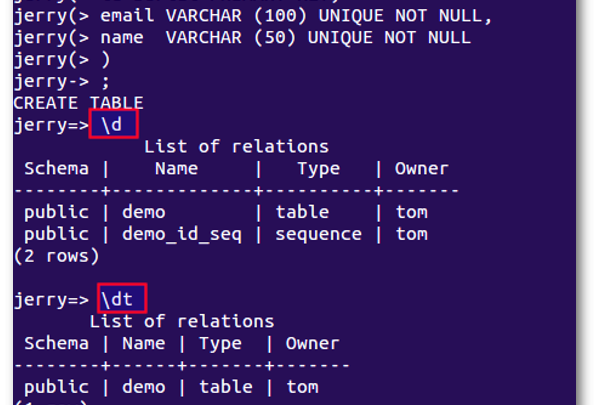The image size is (599, 405).
Task: Click the Schema header in first table
Action: pos(57,168)
